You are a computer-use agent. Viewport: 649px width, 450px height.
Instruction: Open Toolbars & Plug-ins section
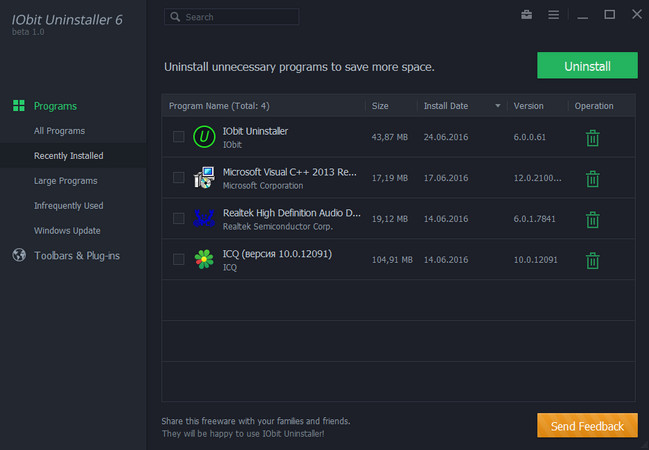point(77,255)
